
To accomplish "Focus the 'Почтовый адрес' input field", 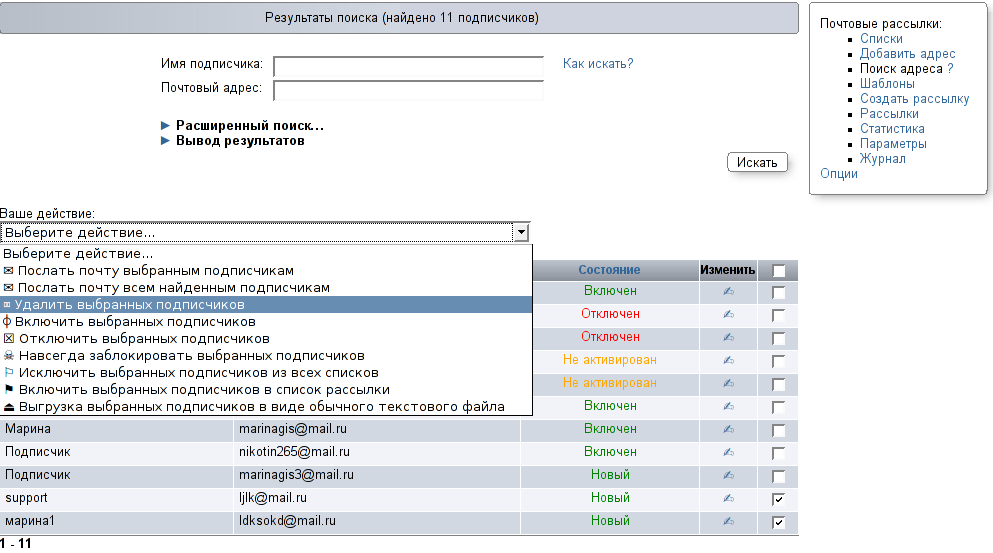I will [408, 90].
